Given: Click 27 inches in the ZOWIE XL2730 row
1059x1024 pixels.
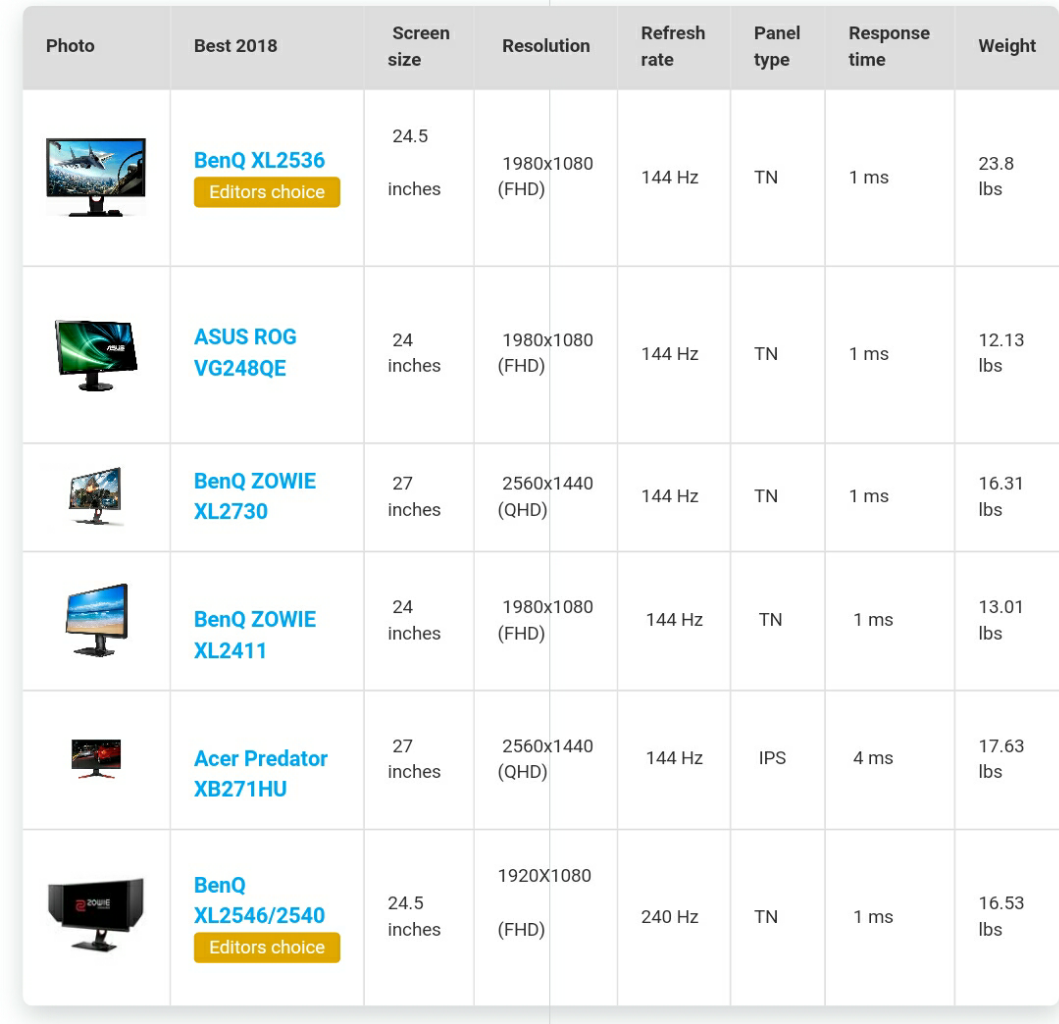Looking at the screenshot, I should point(414,496).
